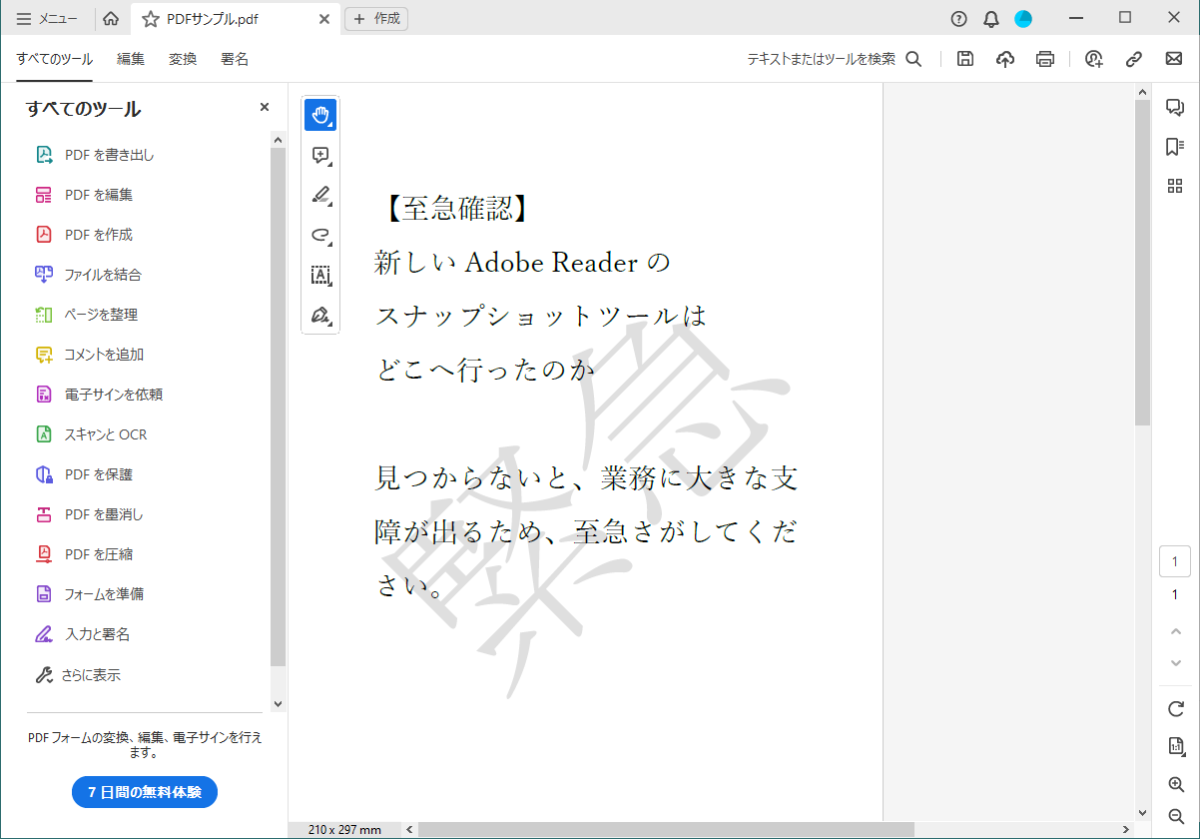
Task: Print the document
Action: pos(1045,59)
